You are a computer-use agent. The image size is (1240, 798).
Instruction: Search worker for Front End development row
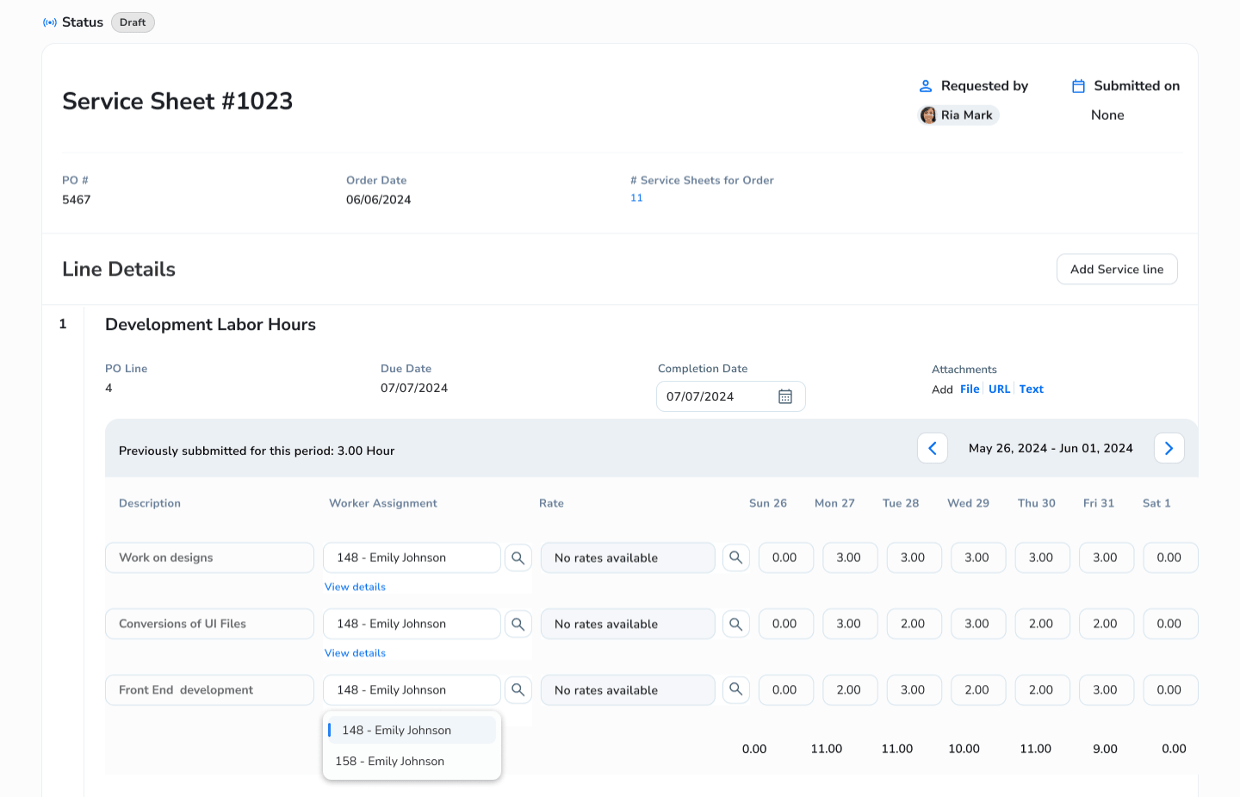(518, 690)
